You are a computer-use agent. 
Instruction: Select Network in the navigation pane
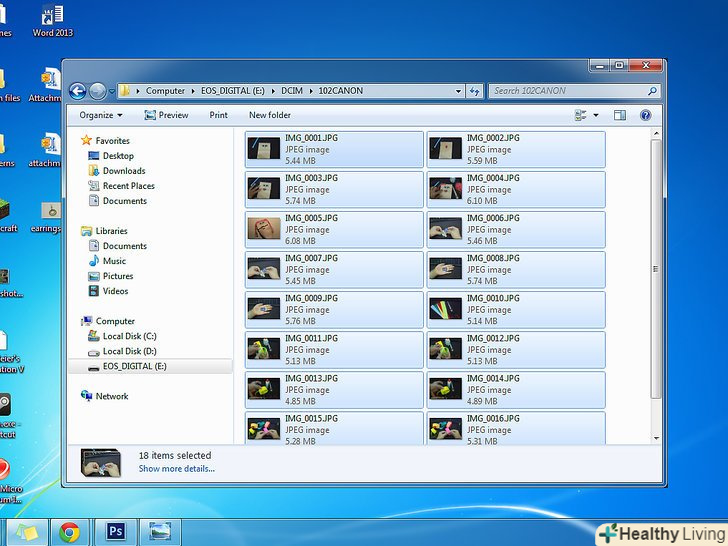click(x=112, y=396)
